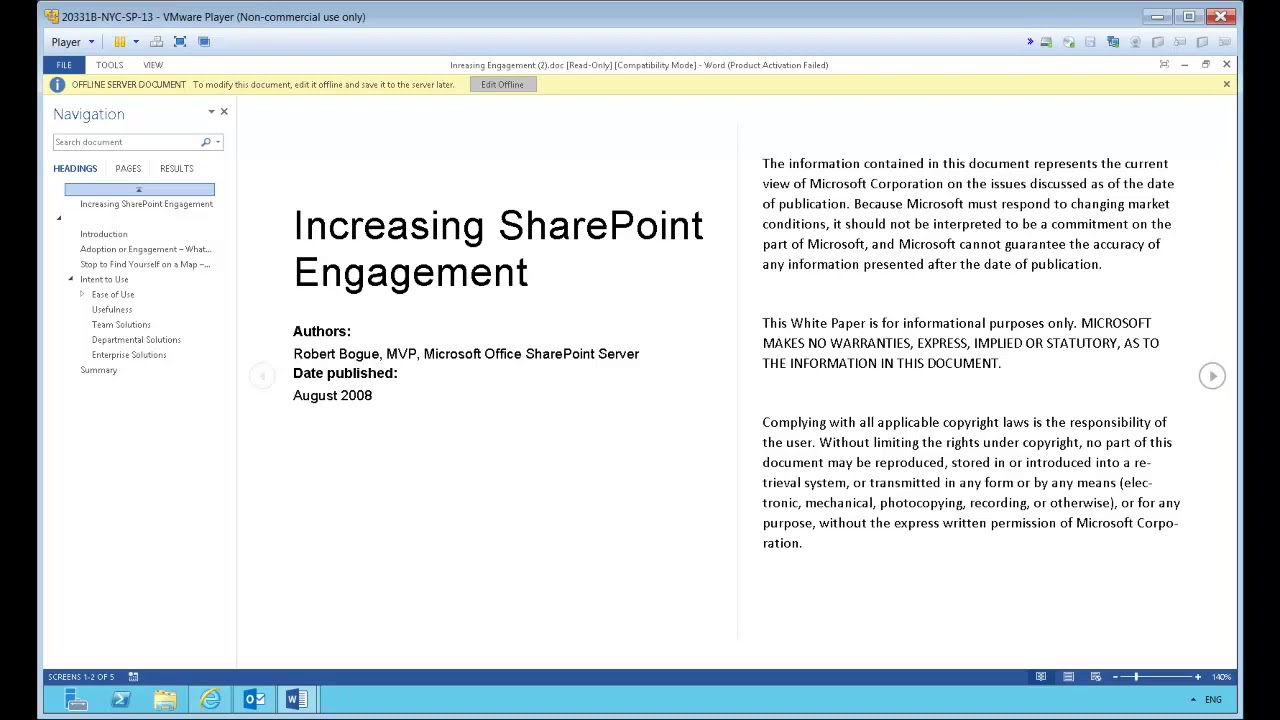
Task: Open Server Manager from taskbar
Action: click(x=76, y=700)
